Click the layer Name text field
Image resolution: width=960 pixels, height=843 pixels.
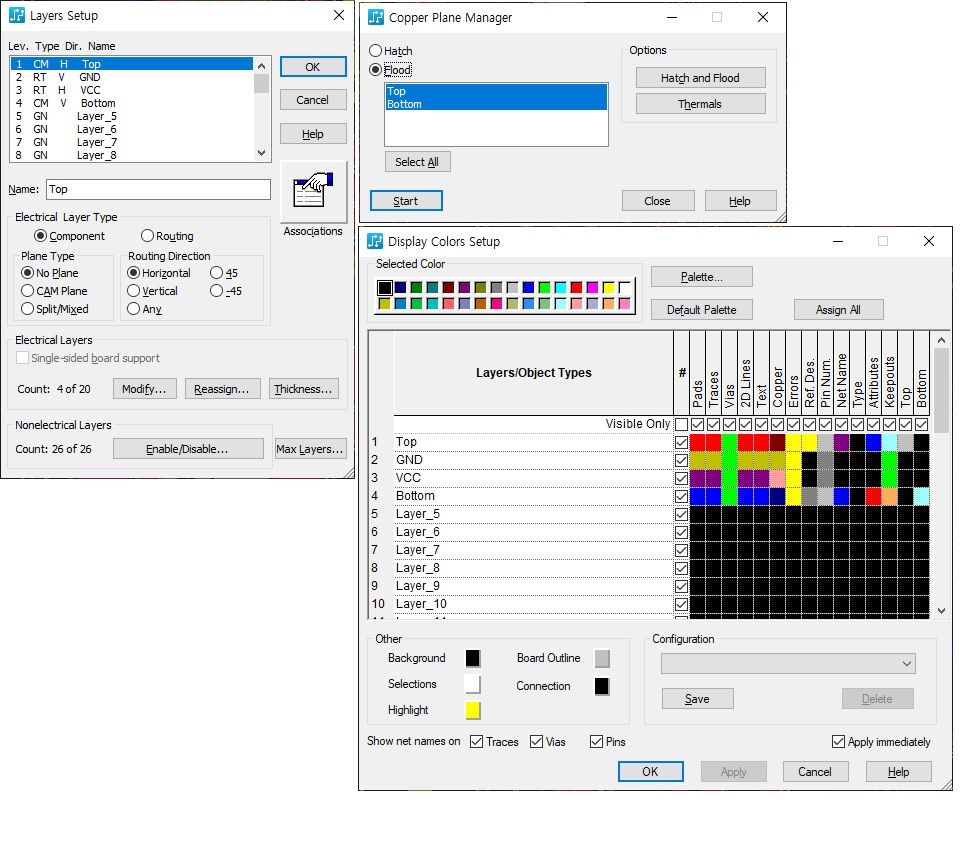click(x=158, y=189)
